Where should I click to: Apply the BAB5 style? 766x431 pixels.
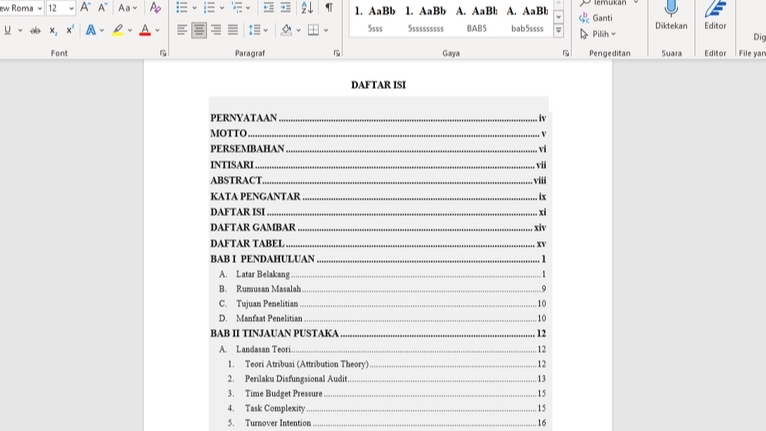(476, 19)
